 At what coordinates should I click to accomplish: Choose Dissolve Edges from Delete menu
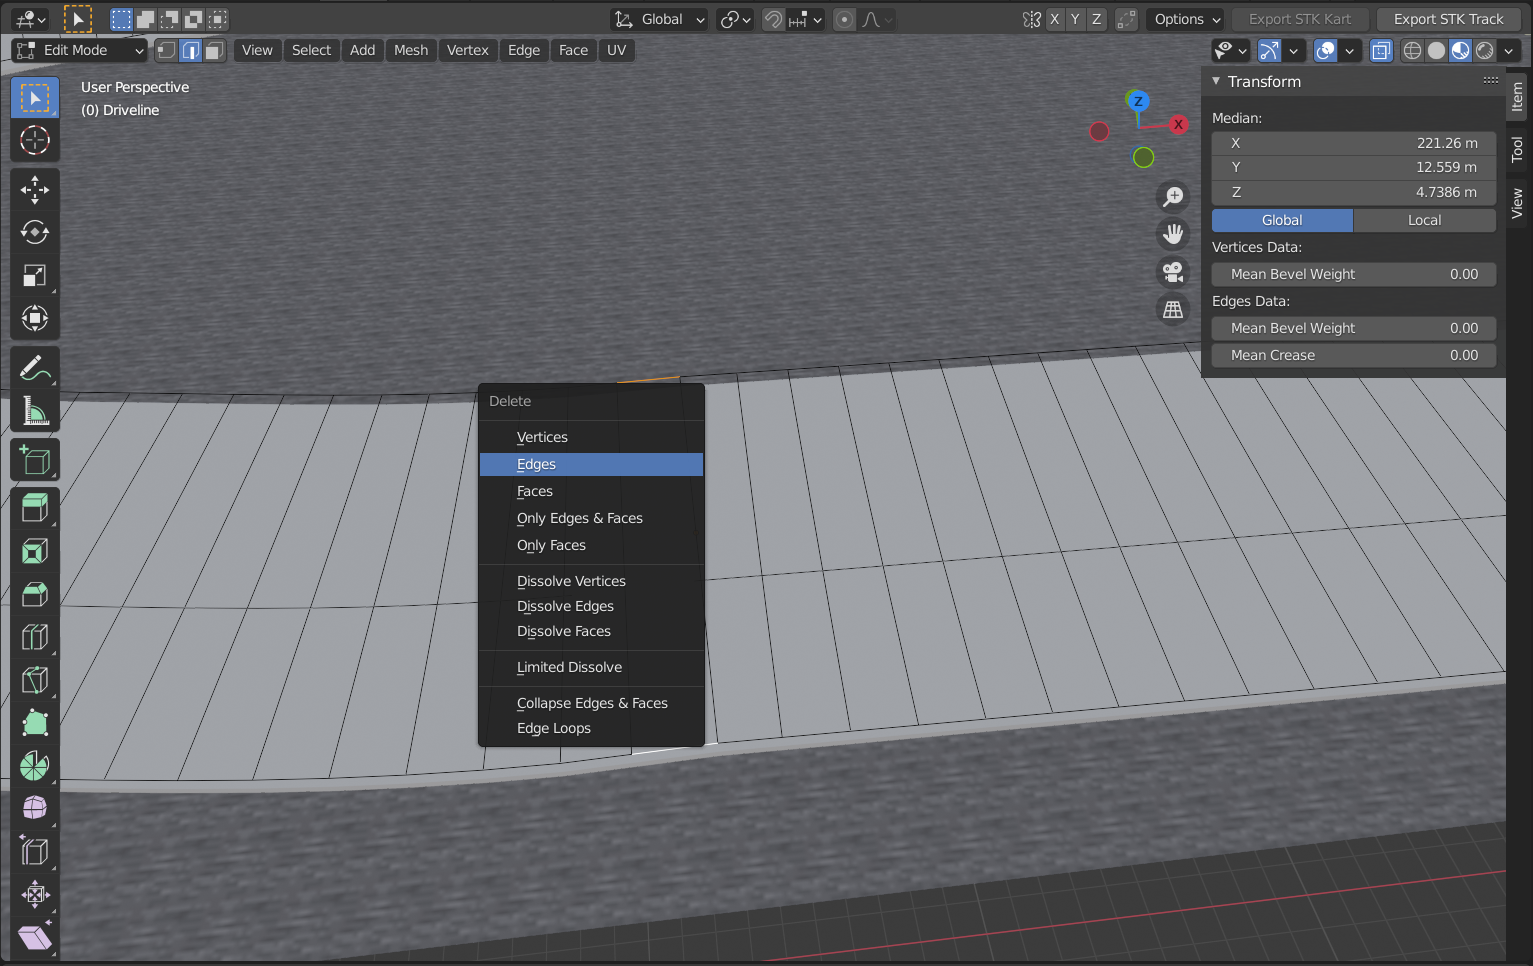[x=565, y=606]
